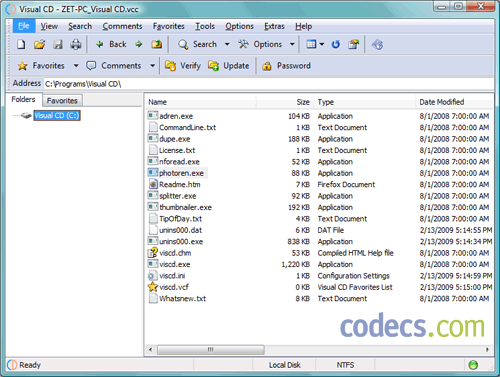The image size is (500, 377).
Task: Click the viscd.vcf star icon
Action: pyautogui.click(x=153, y=287)
